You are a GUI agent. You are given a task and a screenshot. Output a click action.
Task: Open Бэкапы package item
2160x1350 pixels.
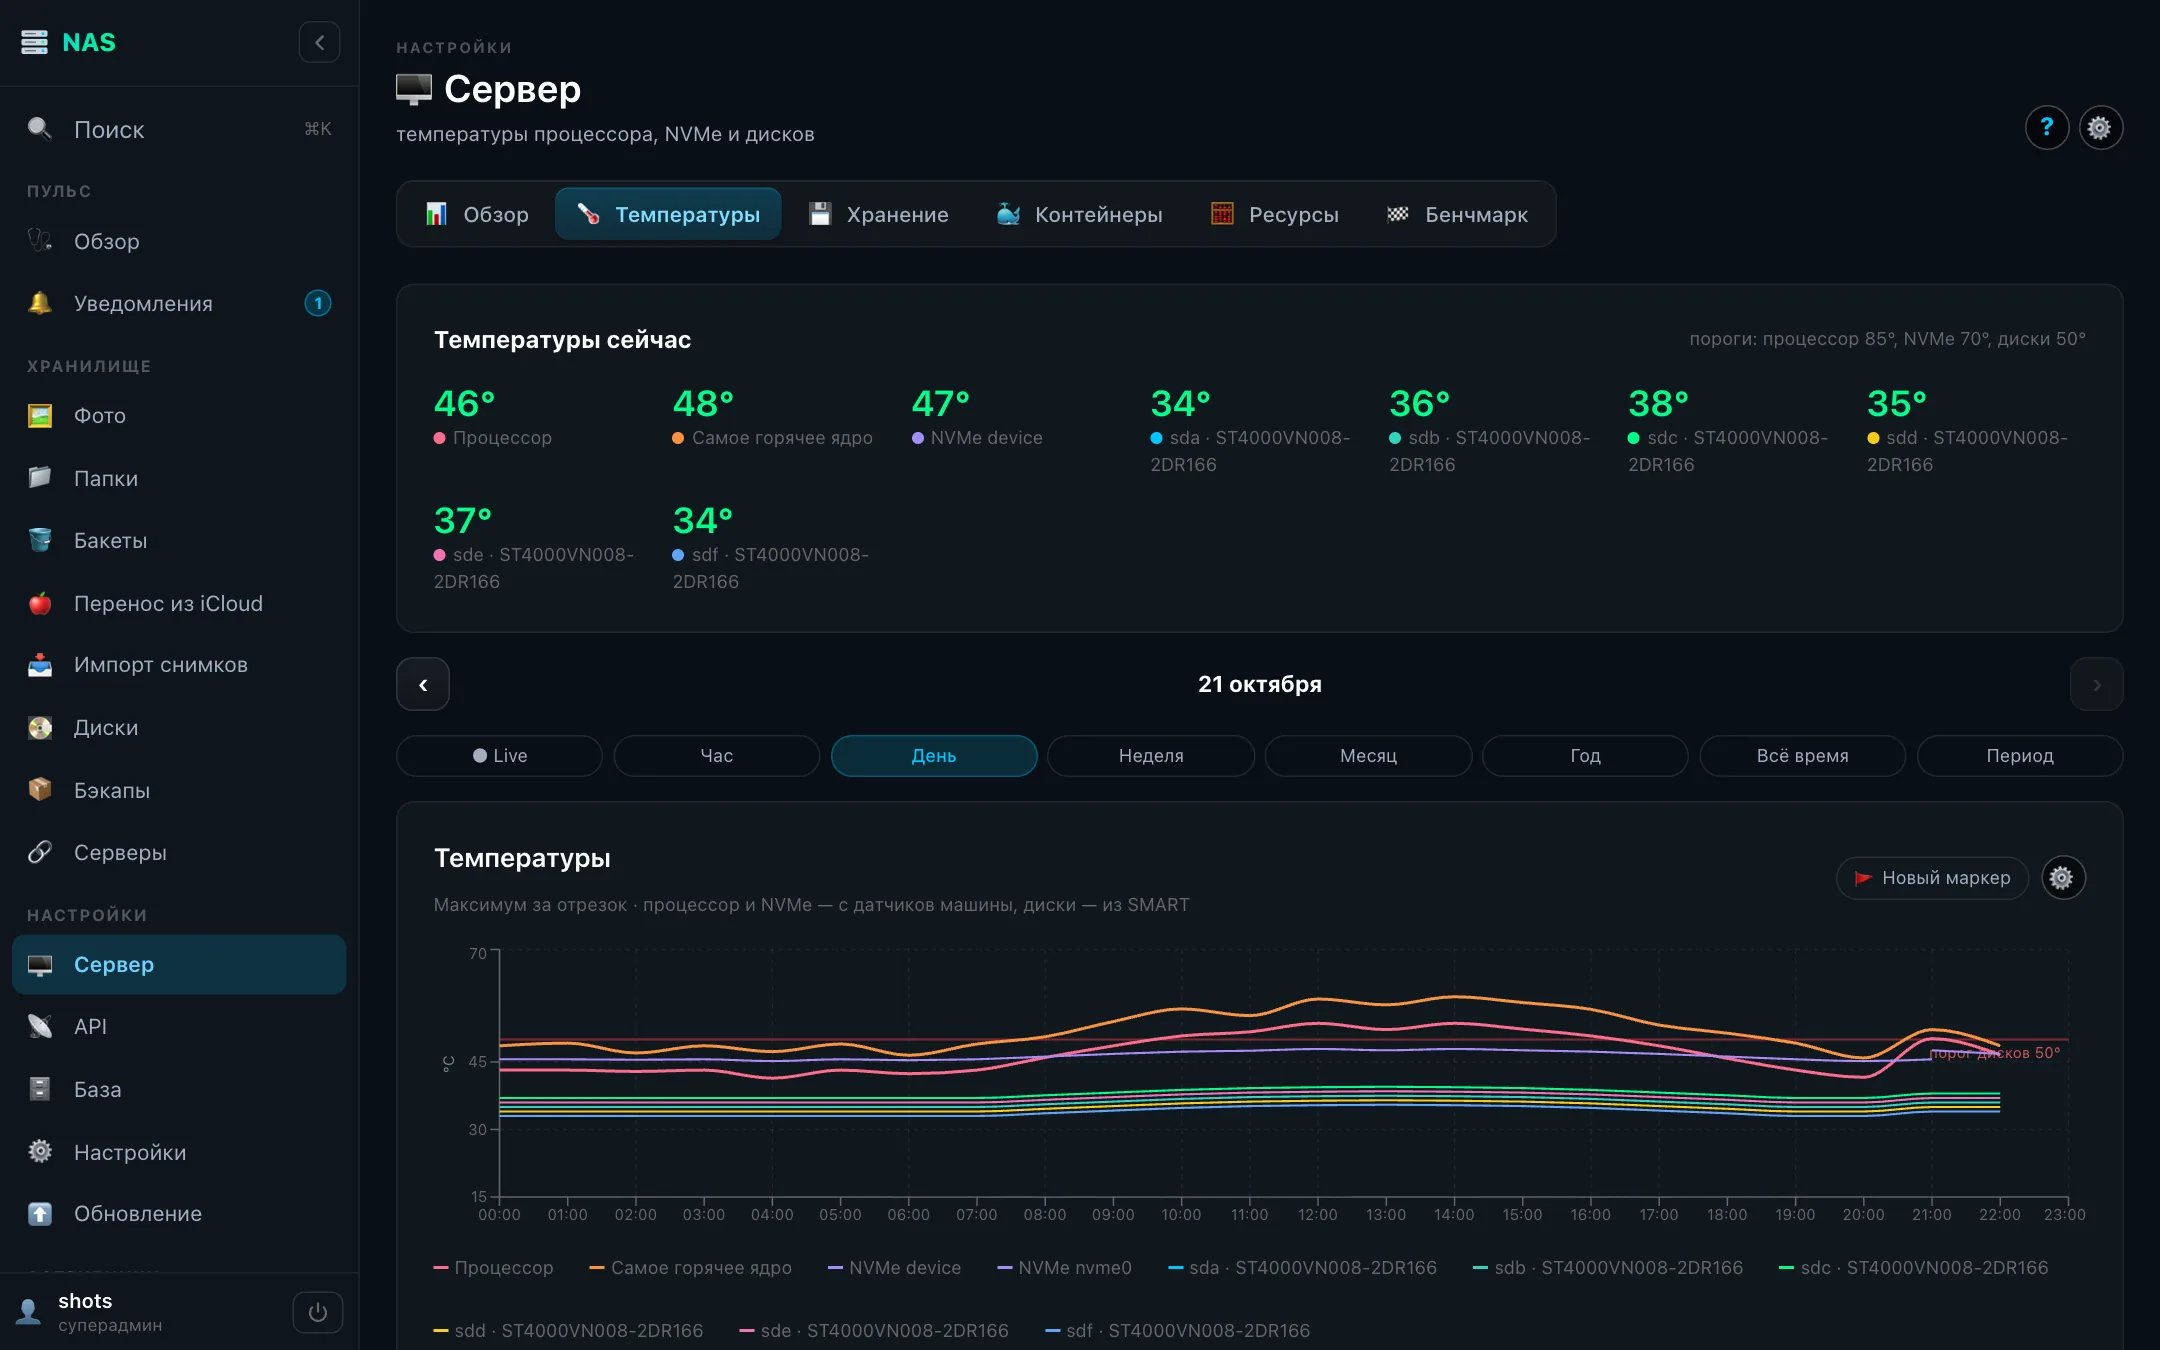(x=179, y=790)
